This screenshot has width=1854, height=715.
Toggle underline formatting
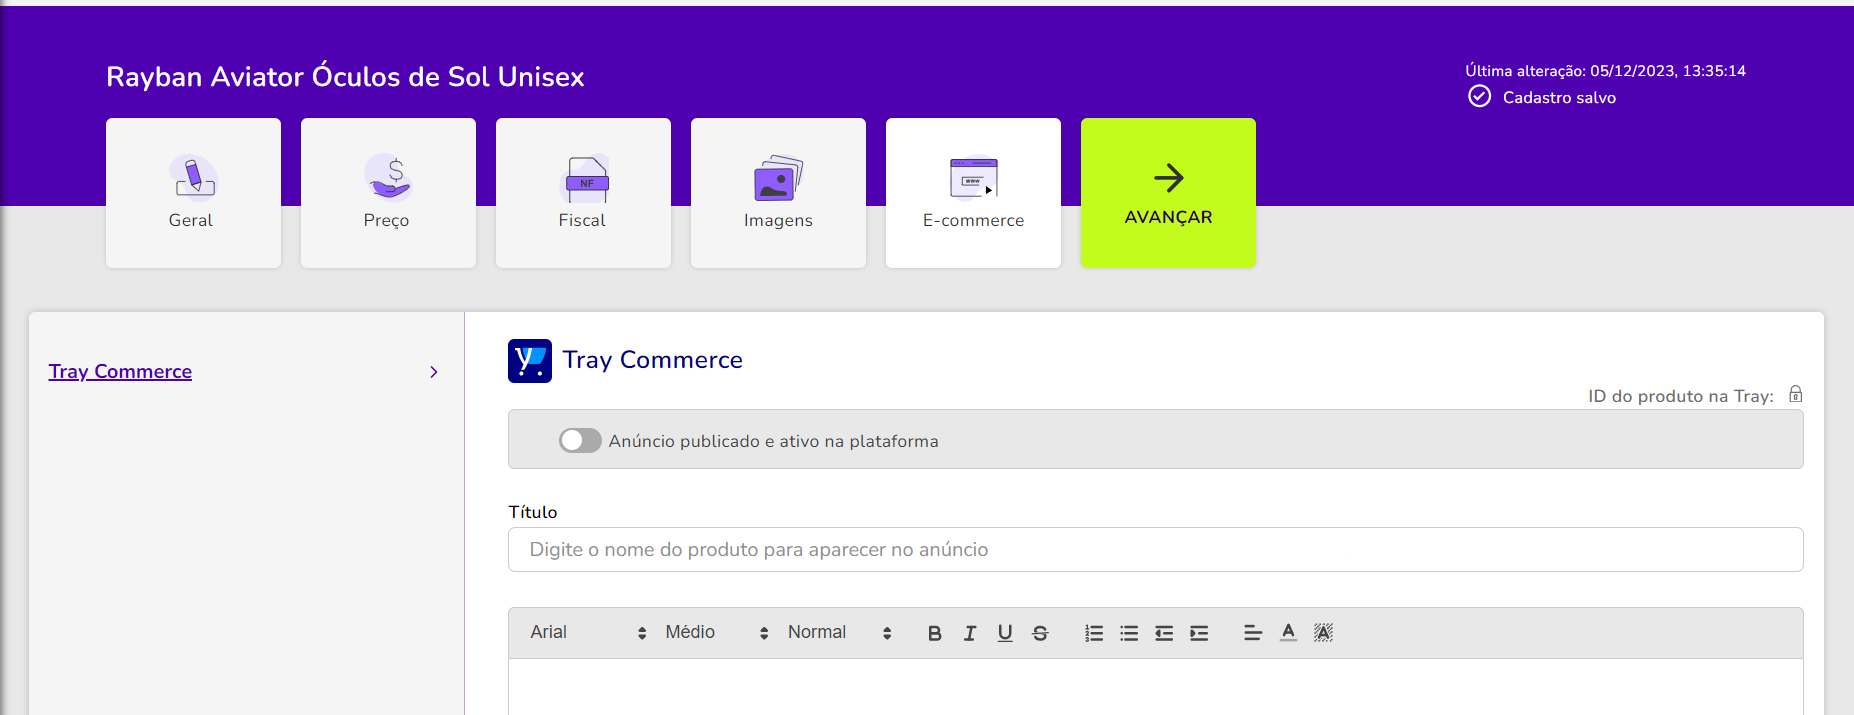click(x=1005, y=633)
